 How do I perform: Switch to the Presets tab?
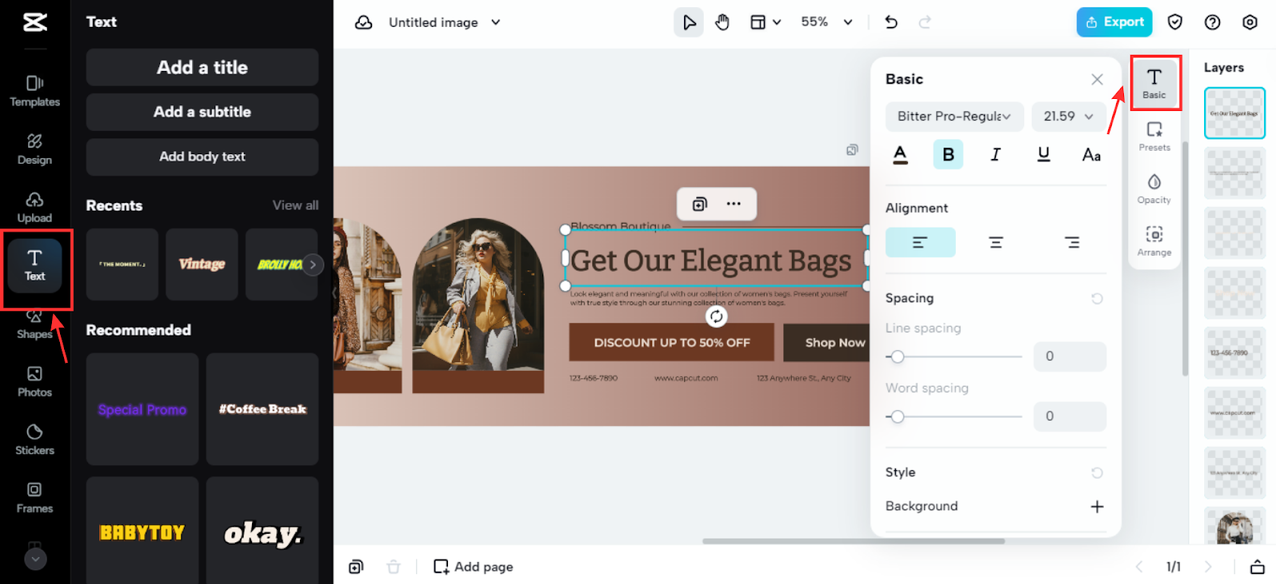pyautogui.click(x=1155, y=137)
